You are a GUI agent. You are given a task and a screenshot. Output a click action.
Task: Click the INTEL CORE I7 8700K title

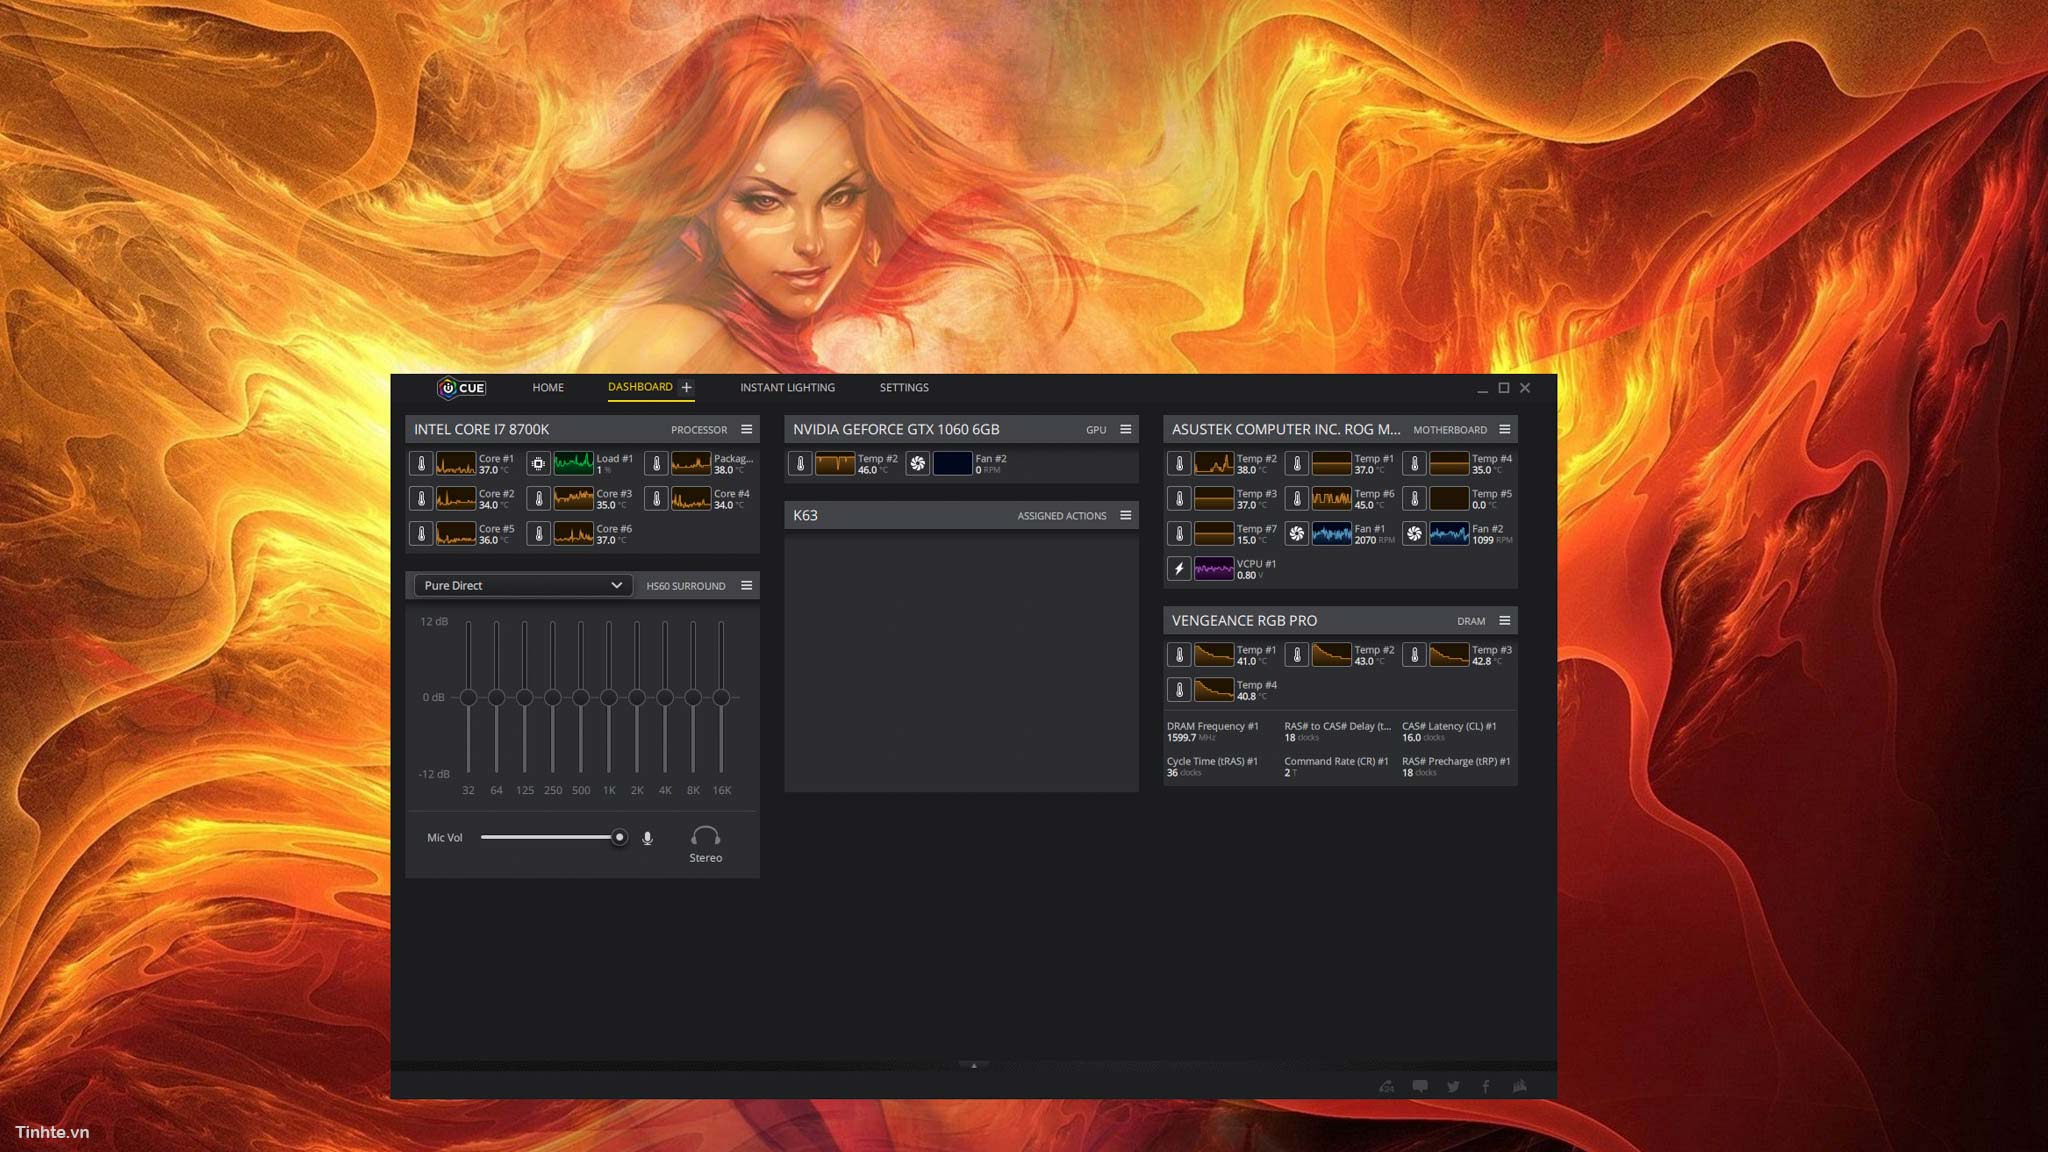tap(481, 429)
